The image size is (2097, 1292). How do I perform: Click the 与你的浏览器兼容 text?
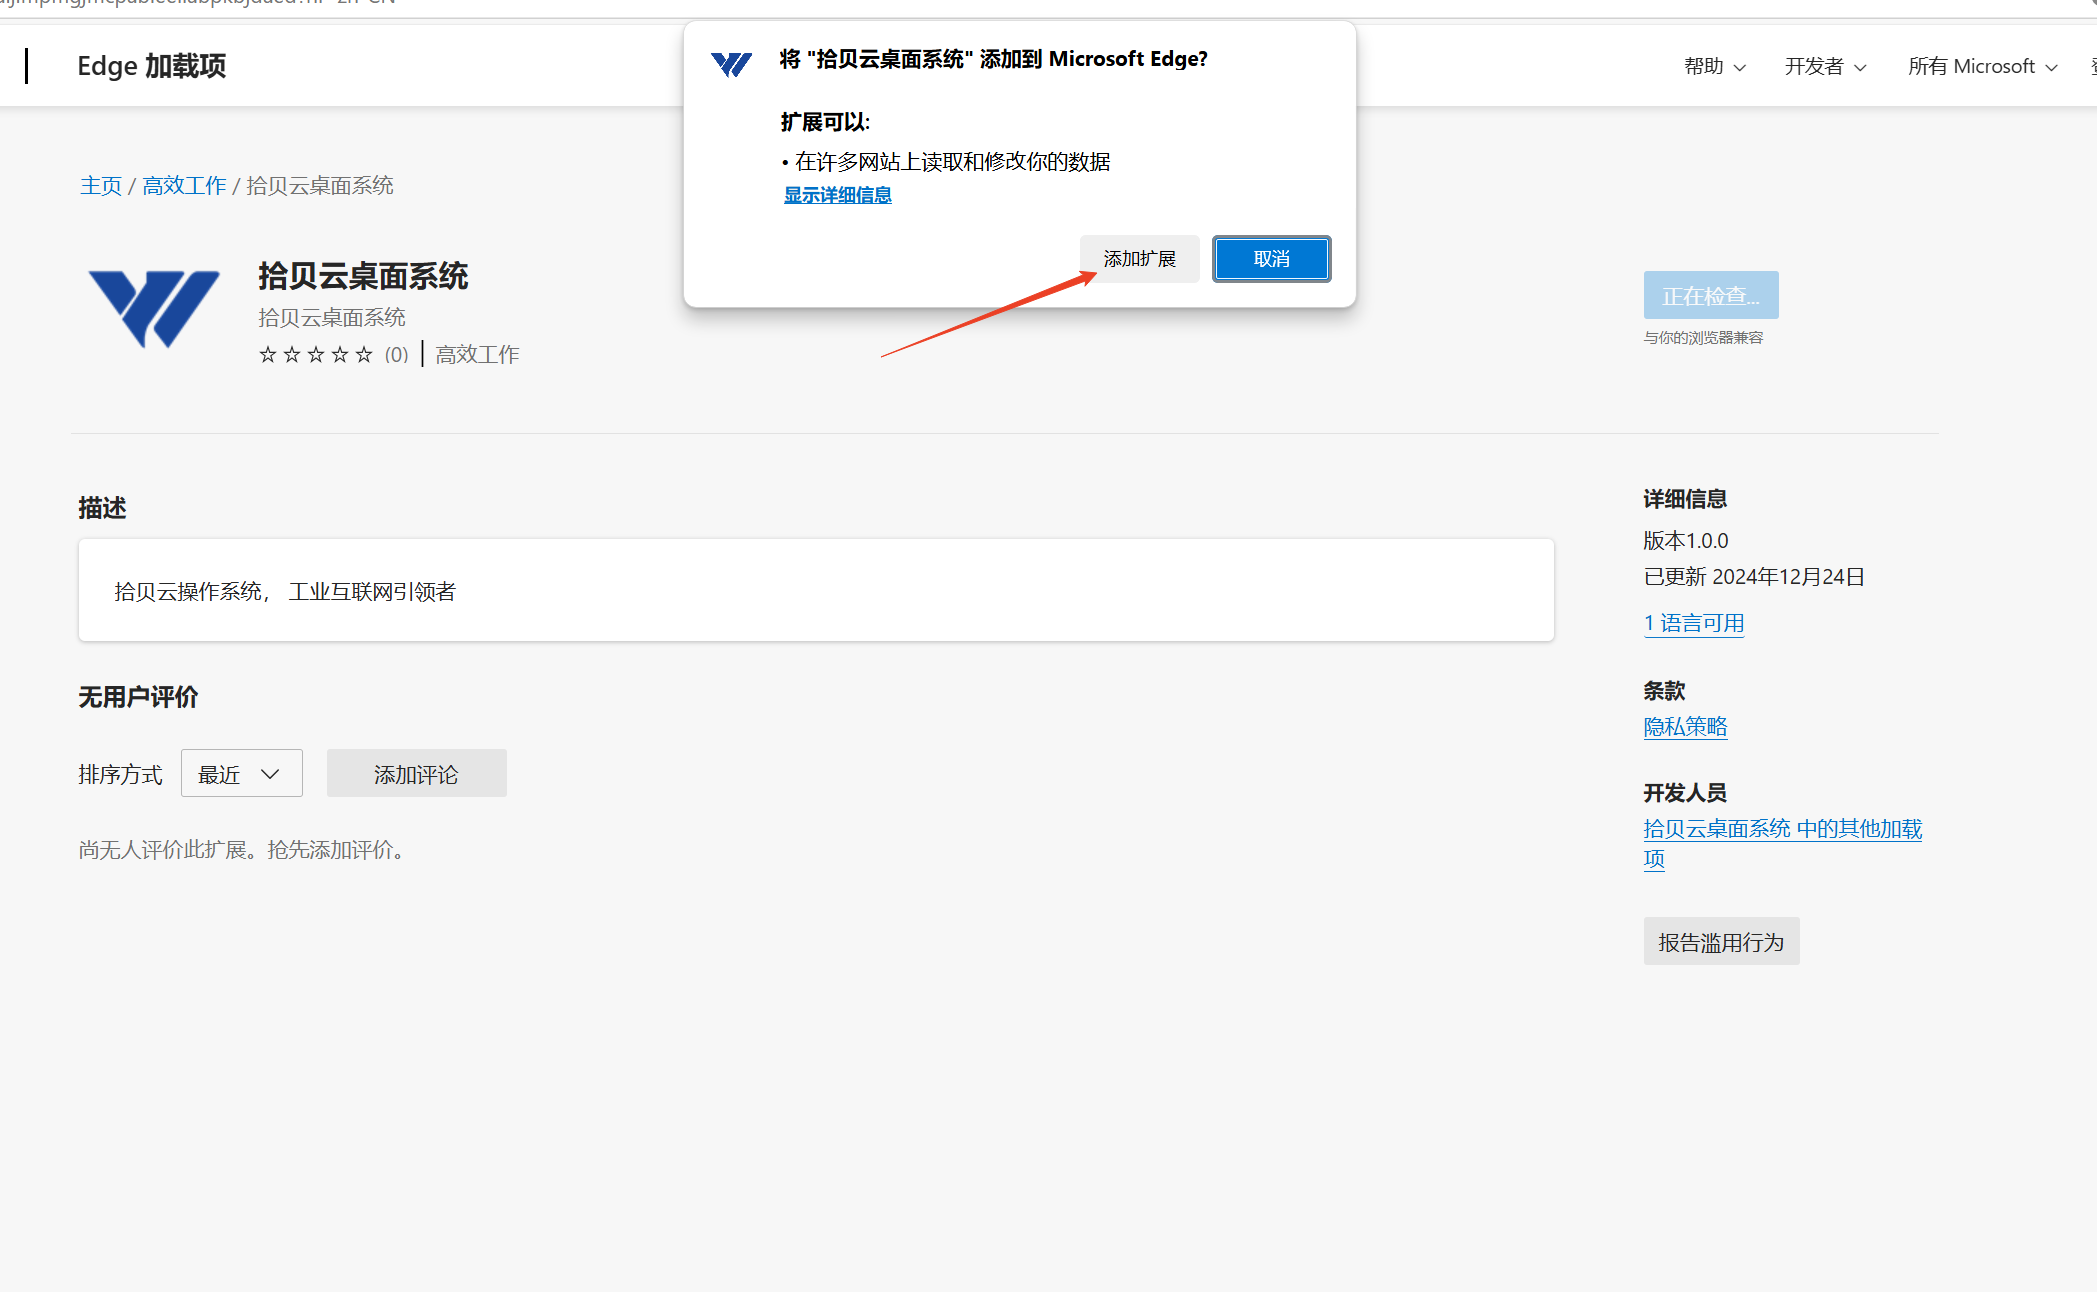[1704, 338]
